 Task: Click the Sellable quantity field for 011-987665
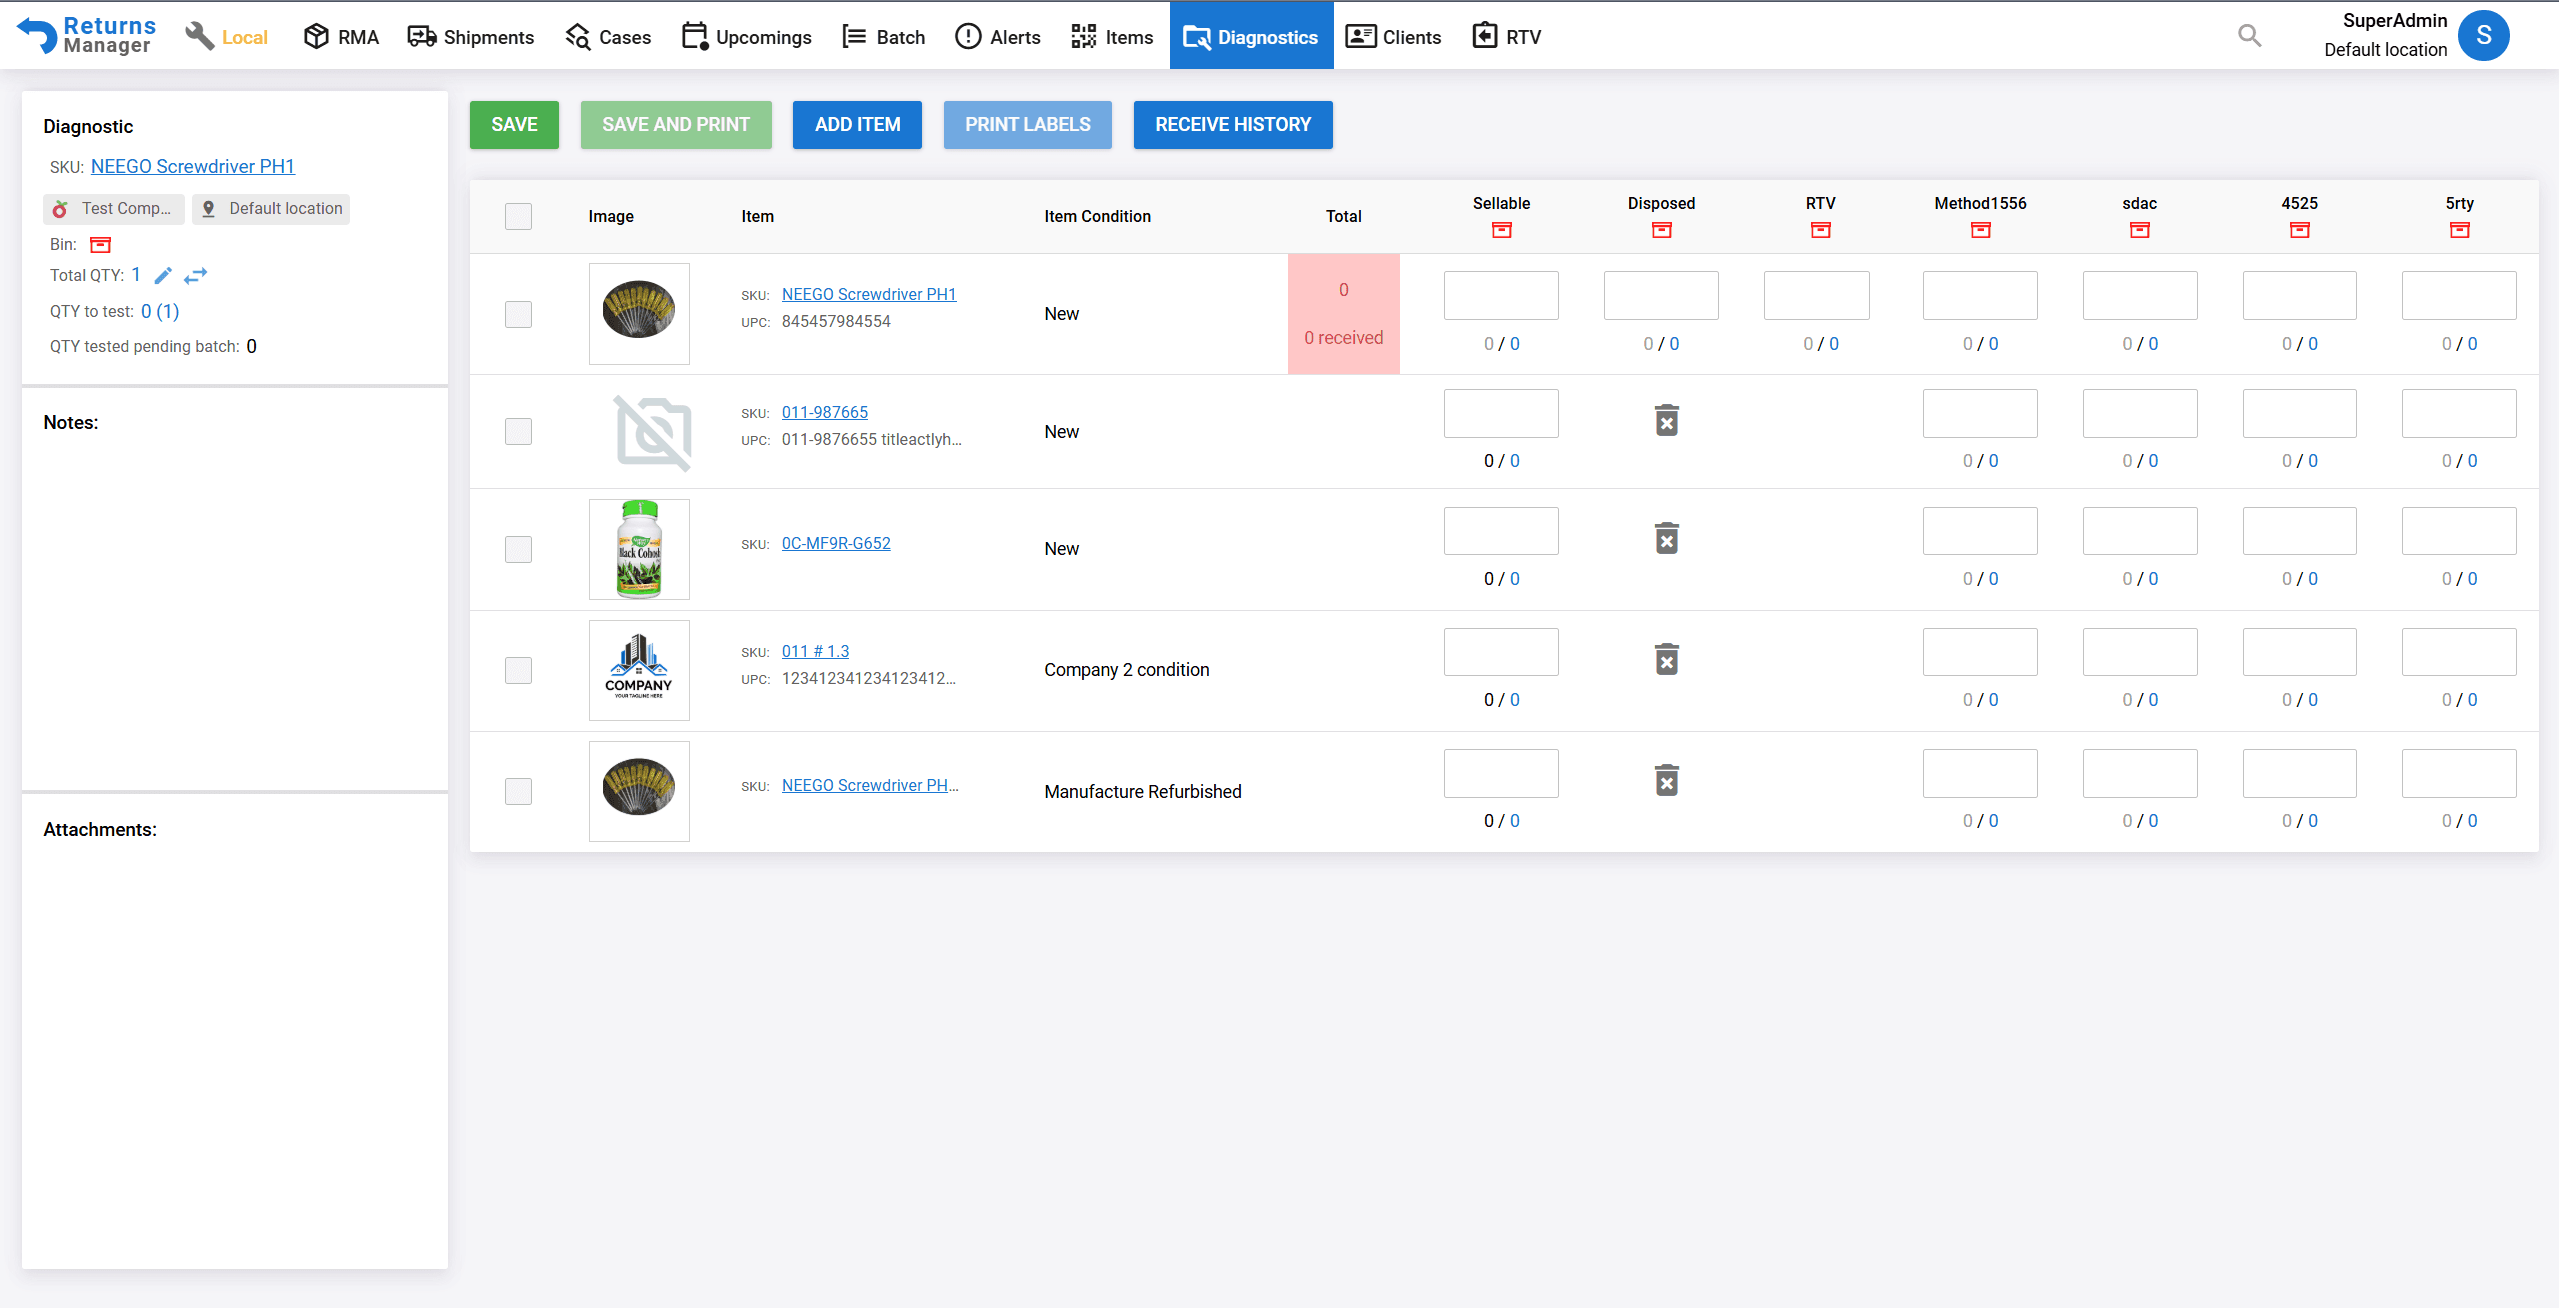coord(1501,414)
